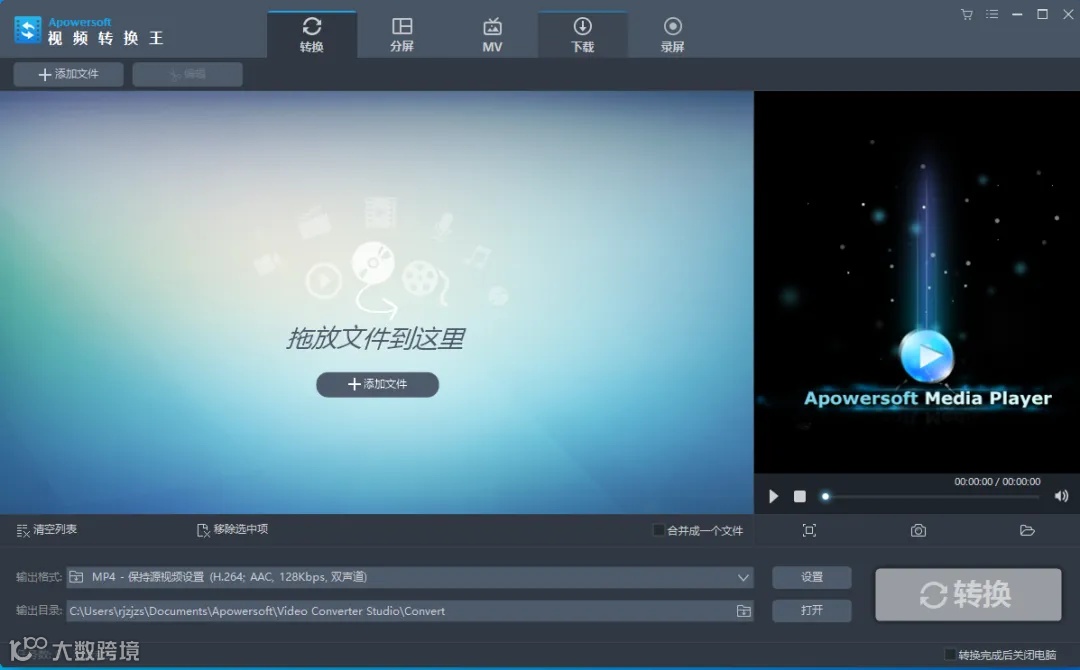Click playback time 00:00:00 / 00:00:00
Screen dimensions: 1080x670
click(997, 481)
